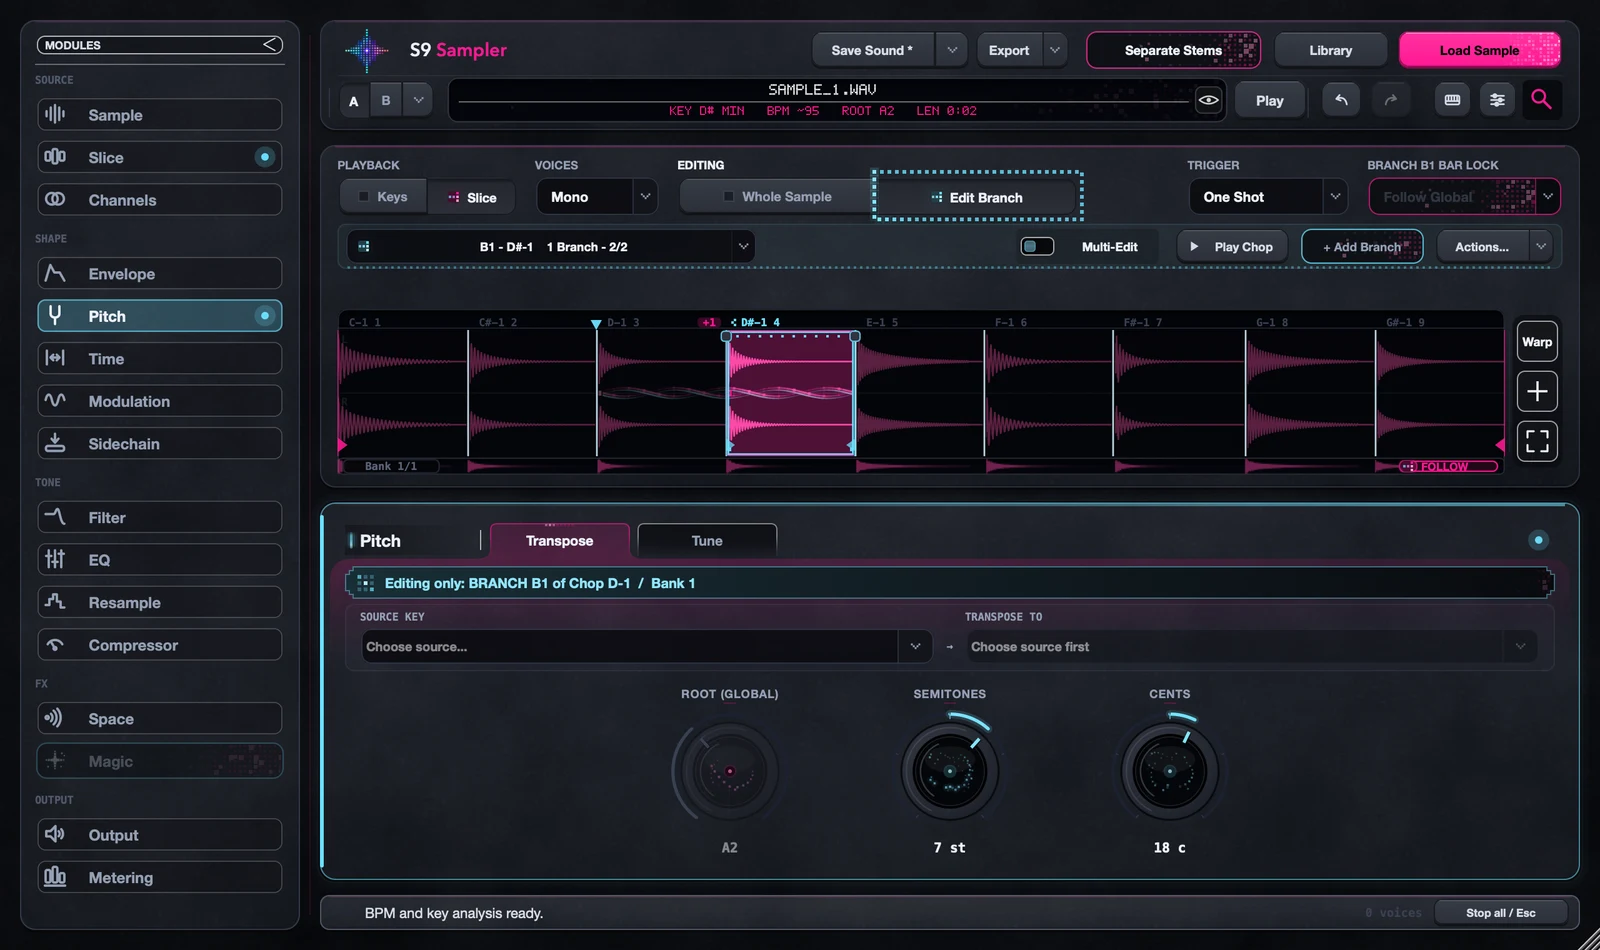
Task: Open the Trigger One Shot dropdown
Action: (x=1268, y=197)
